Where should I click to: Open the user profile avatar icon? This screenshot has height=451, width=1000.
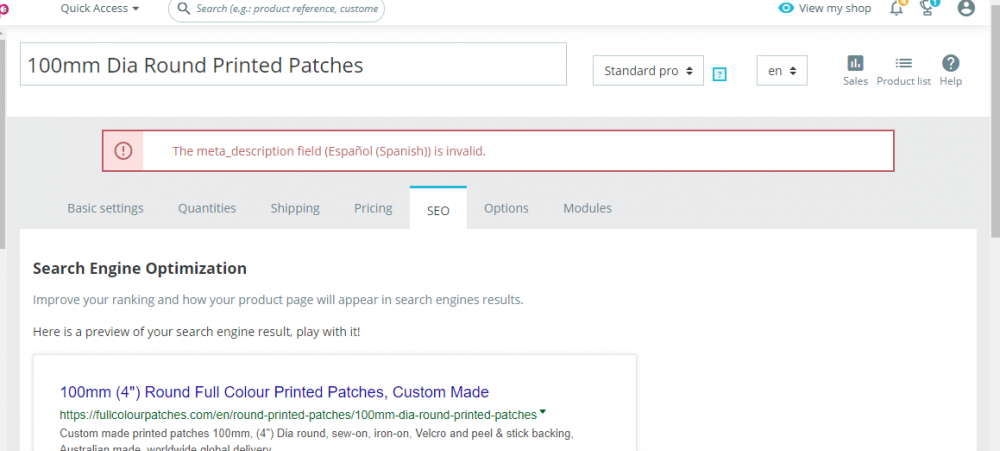pyautogui.click(x=966, y=8)
